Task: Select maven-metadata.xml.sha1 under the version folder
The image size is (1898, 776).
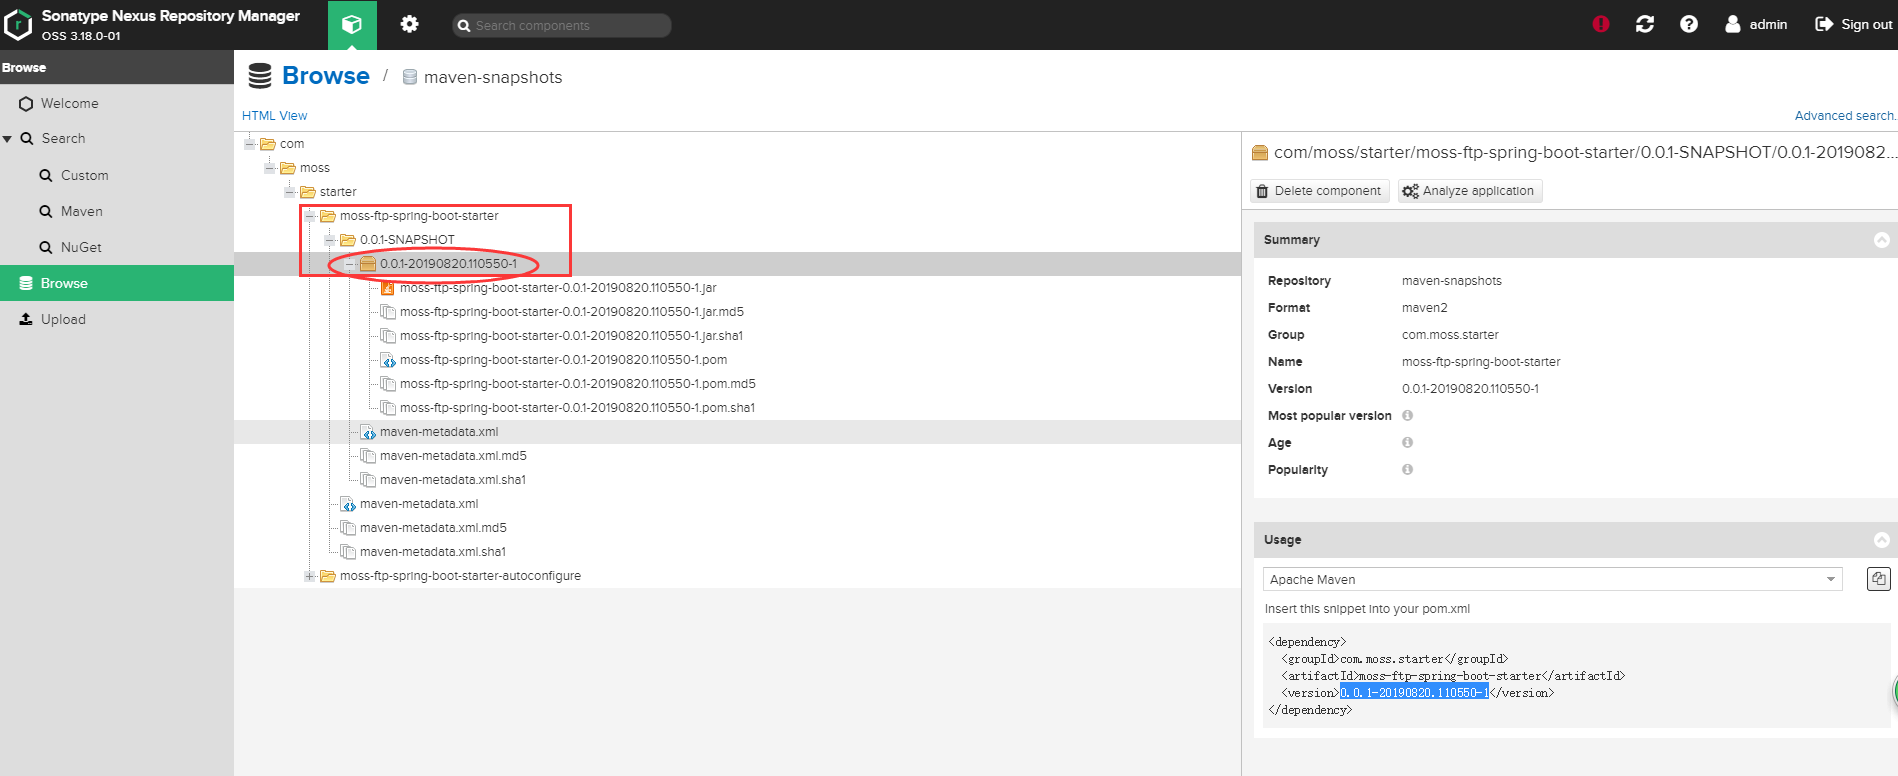Action: click(x=453, y=480)
